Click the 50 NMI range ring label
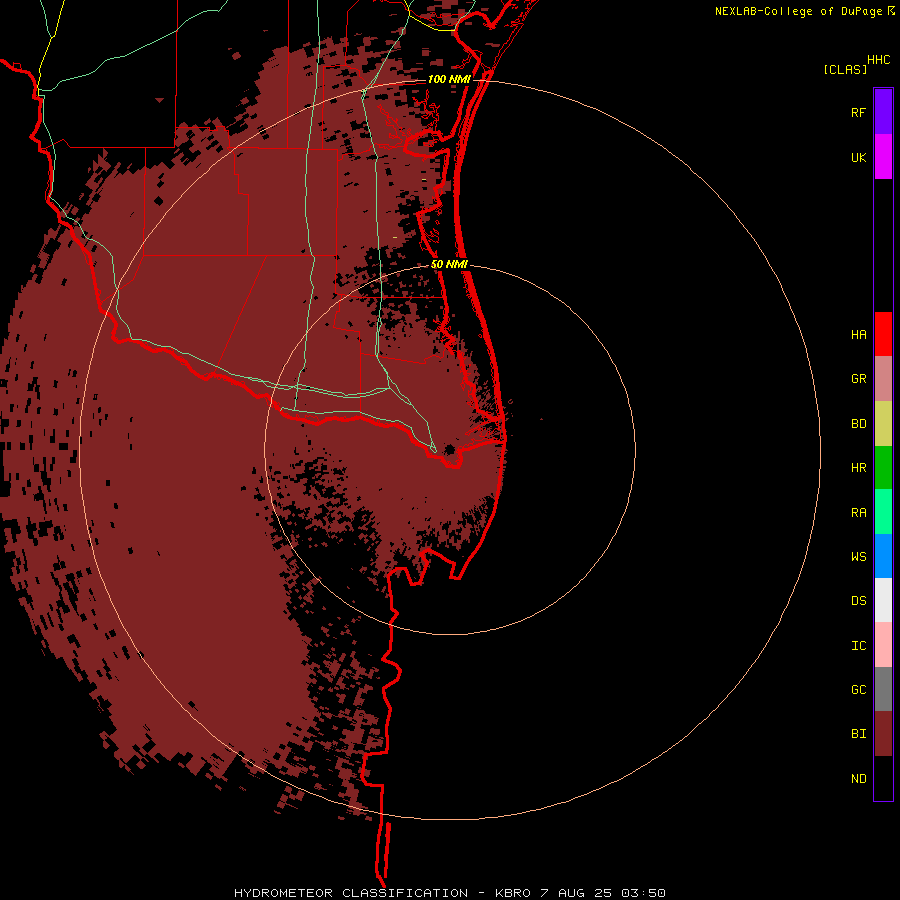Viewport: 900px width, 900px height. point(449,264)
